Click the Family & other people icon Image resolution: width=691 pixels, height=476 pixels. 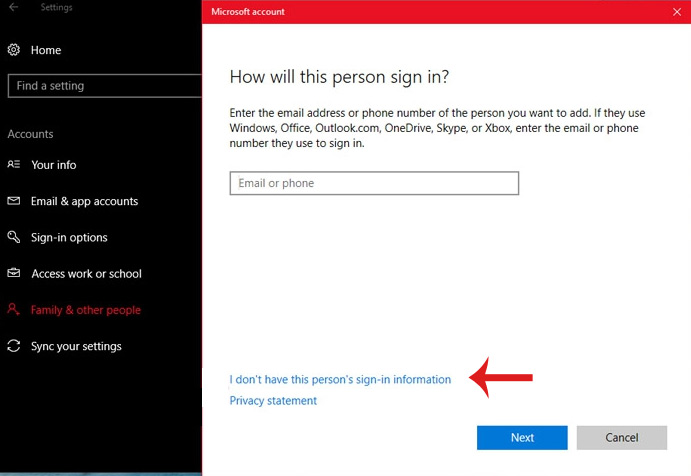click(14, 309)
